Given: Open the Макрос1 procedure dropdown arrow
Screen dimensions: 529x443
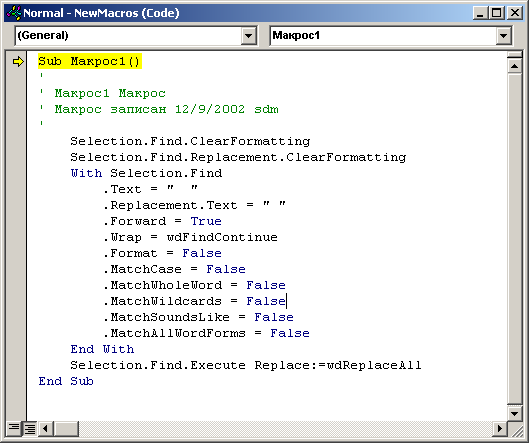Looking at the screenshot, I should [x=503, y=35].
